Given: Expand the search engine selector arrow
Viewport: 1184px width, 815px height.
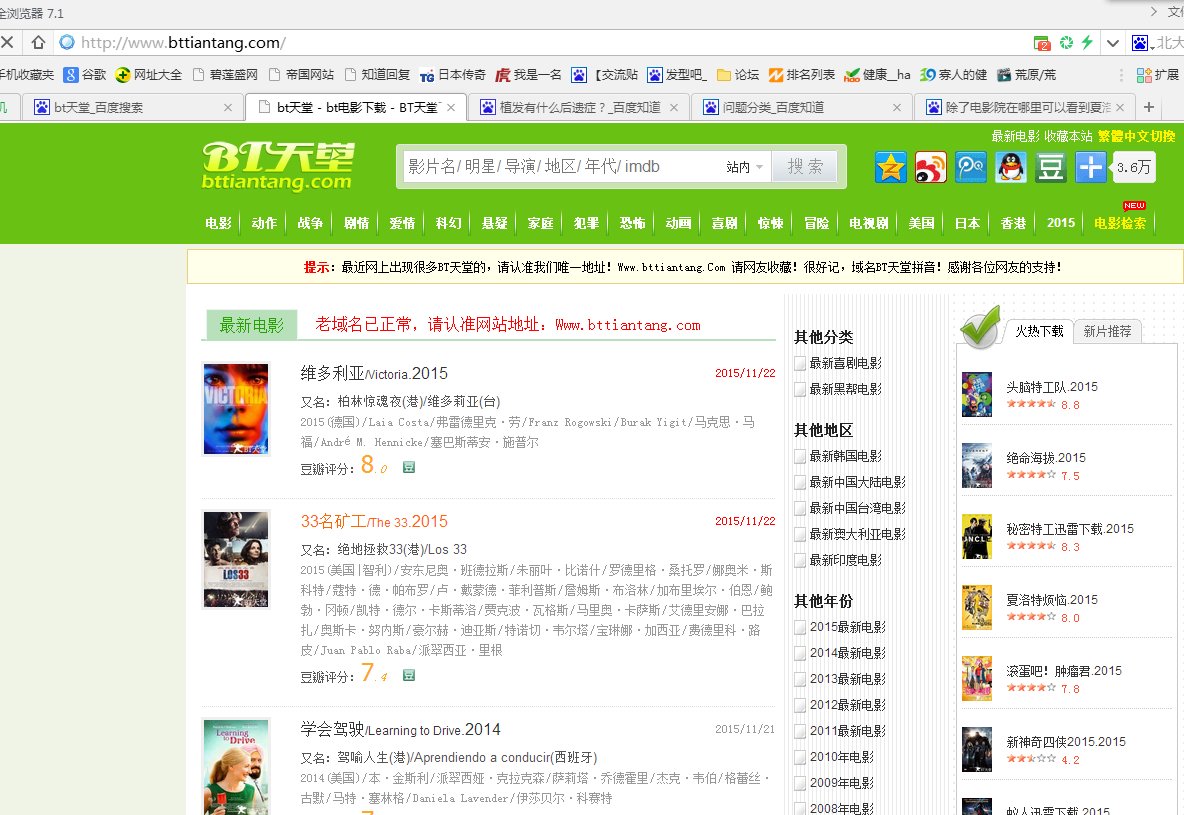Looking at the screenshot, I should (1152, 48).
